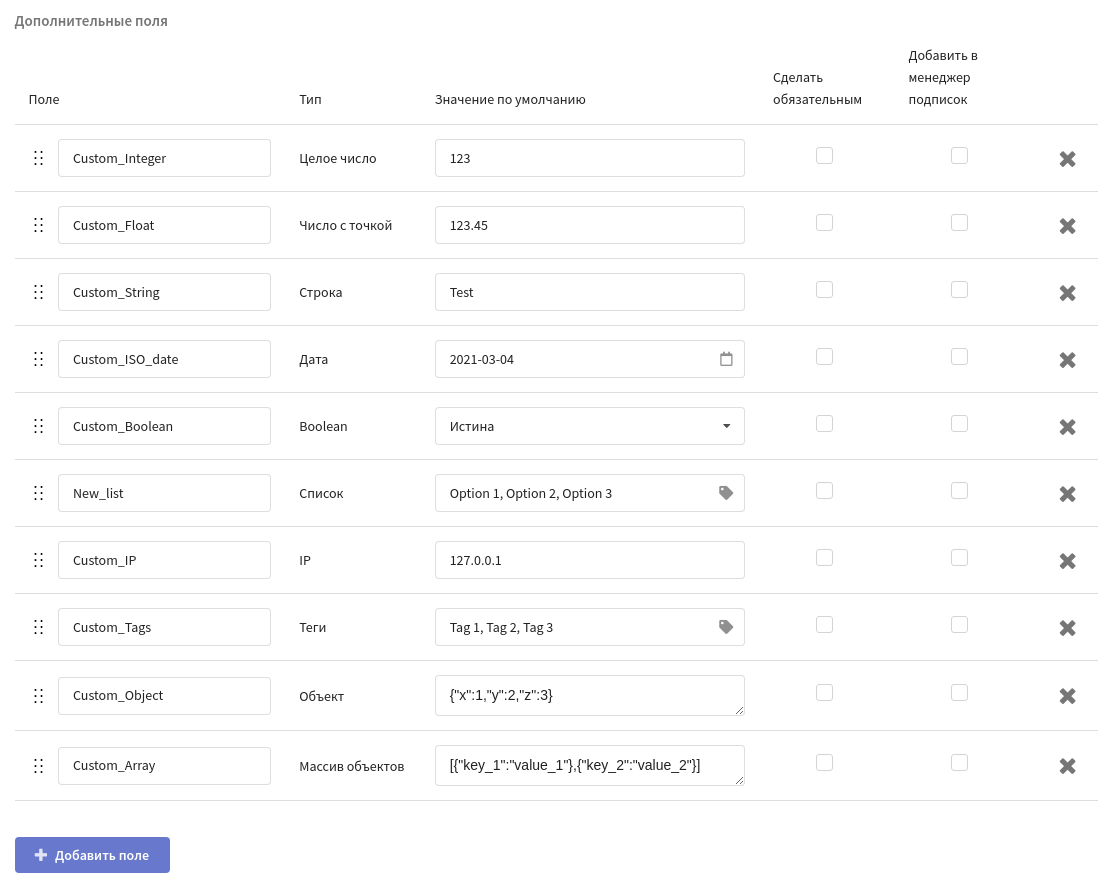Click tag icon in Custom_Tags value

726,627
